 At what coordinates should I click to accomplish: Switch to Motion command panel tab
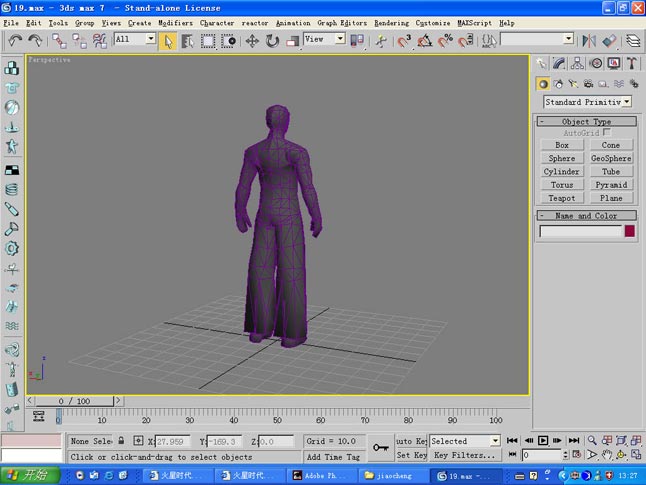coord(595,63)
